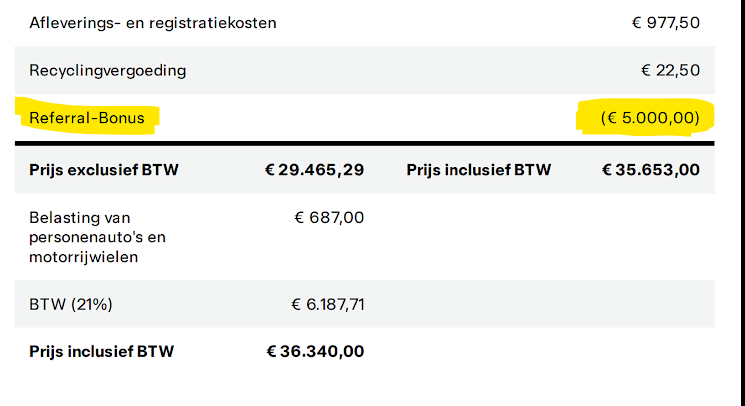Select the € 6.187,71 BTW amount

tap(327, 304)
